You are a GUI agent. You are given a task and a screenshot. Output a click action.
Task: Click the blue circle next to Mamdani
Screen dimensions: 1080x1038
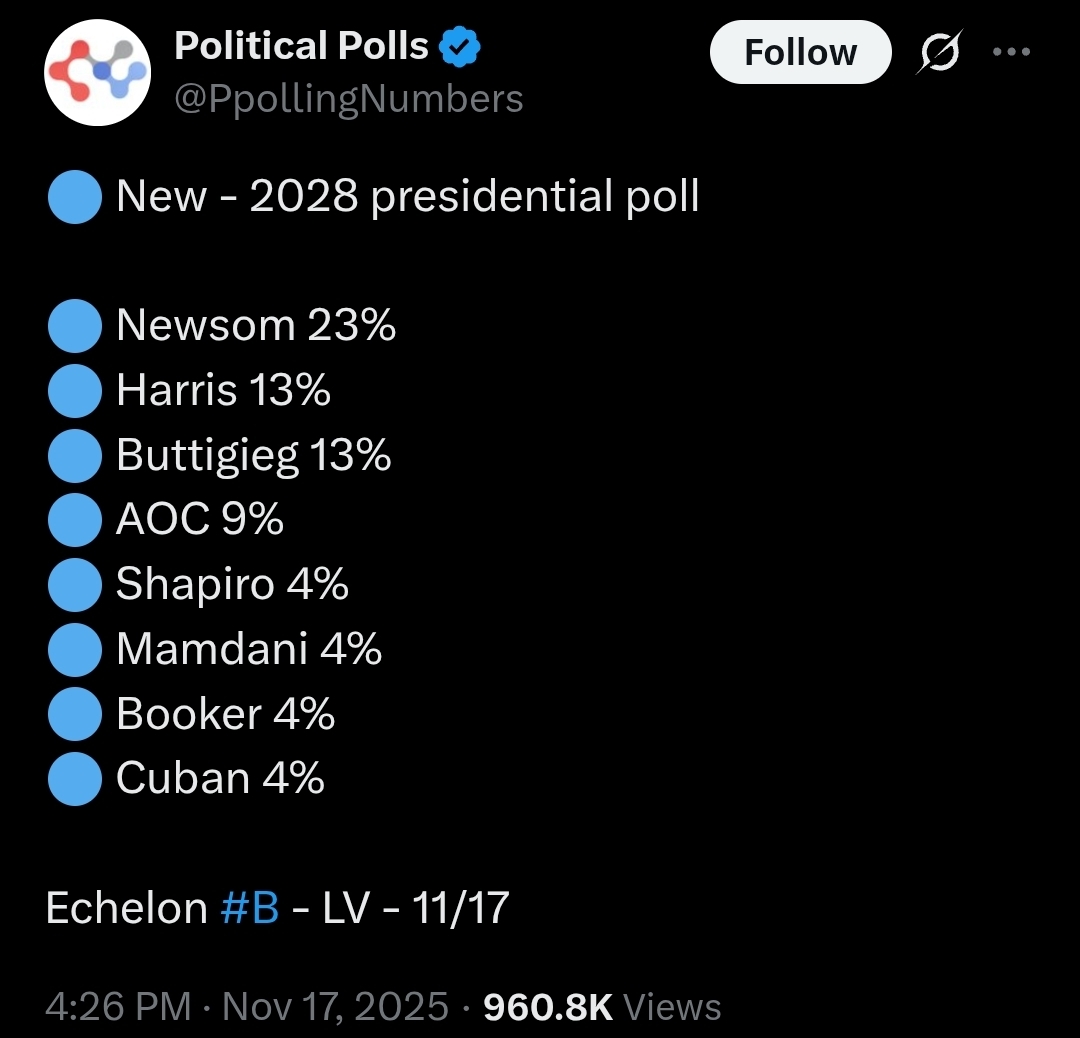(x=74, y=650)
